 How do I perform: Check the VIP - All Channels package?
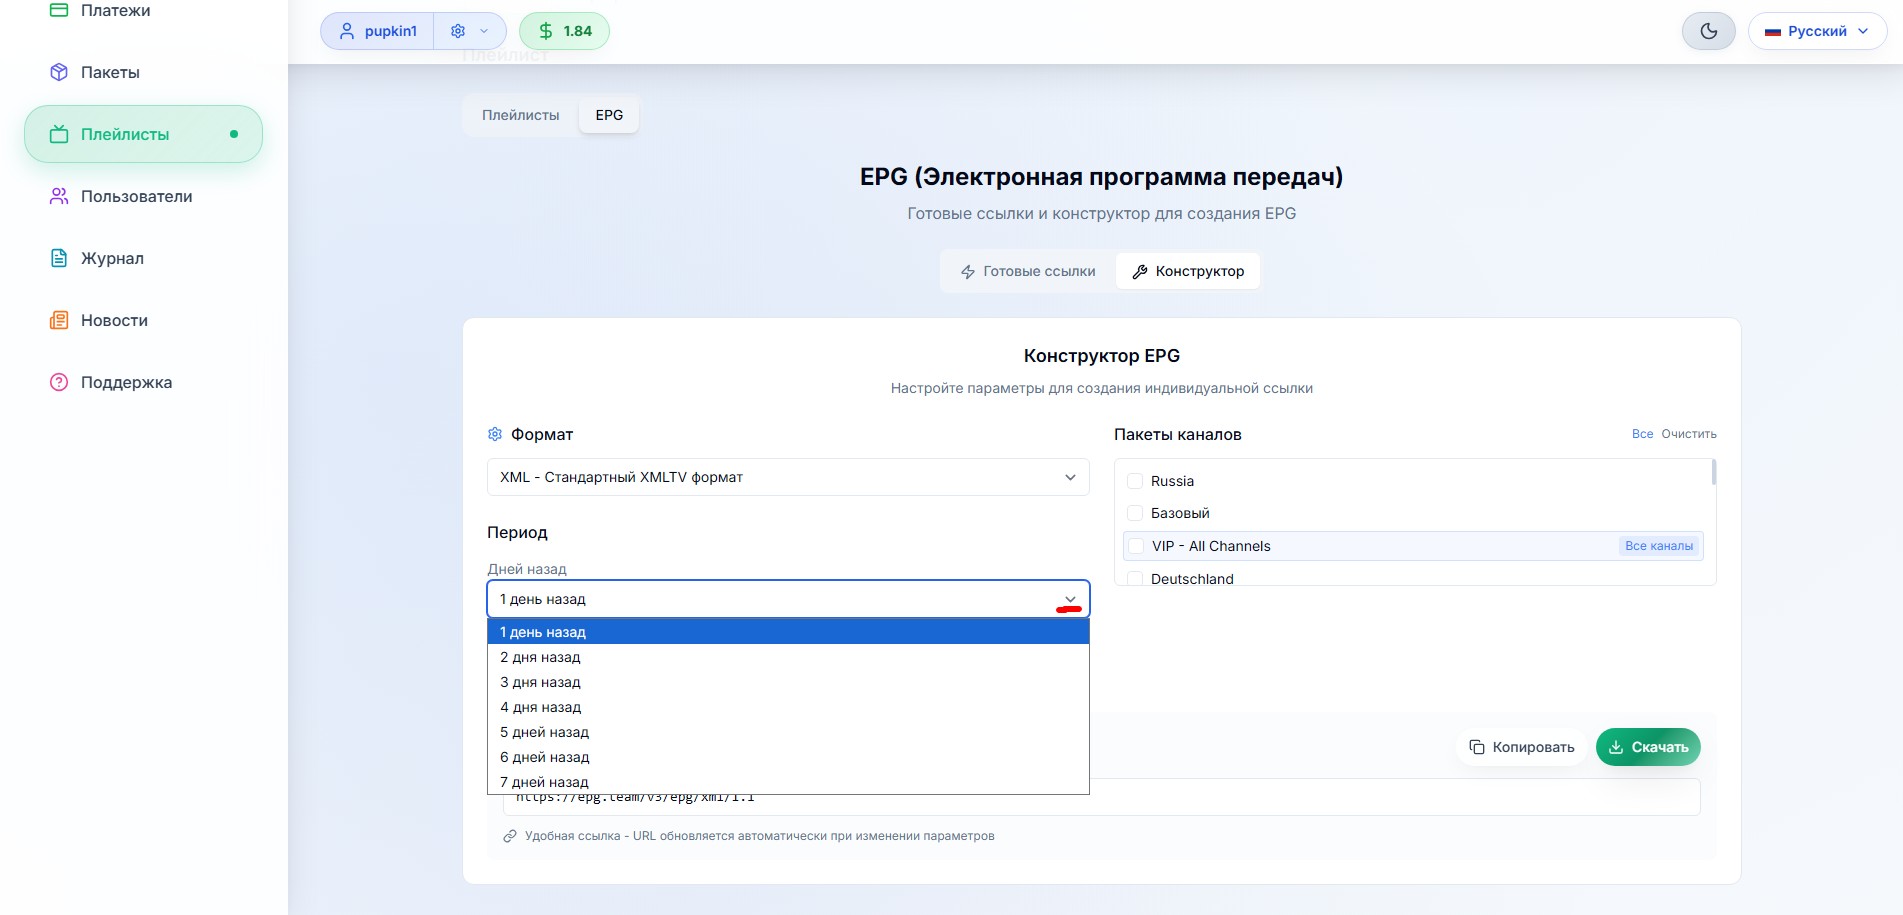pos(1136,546)
